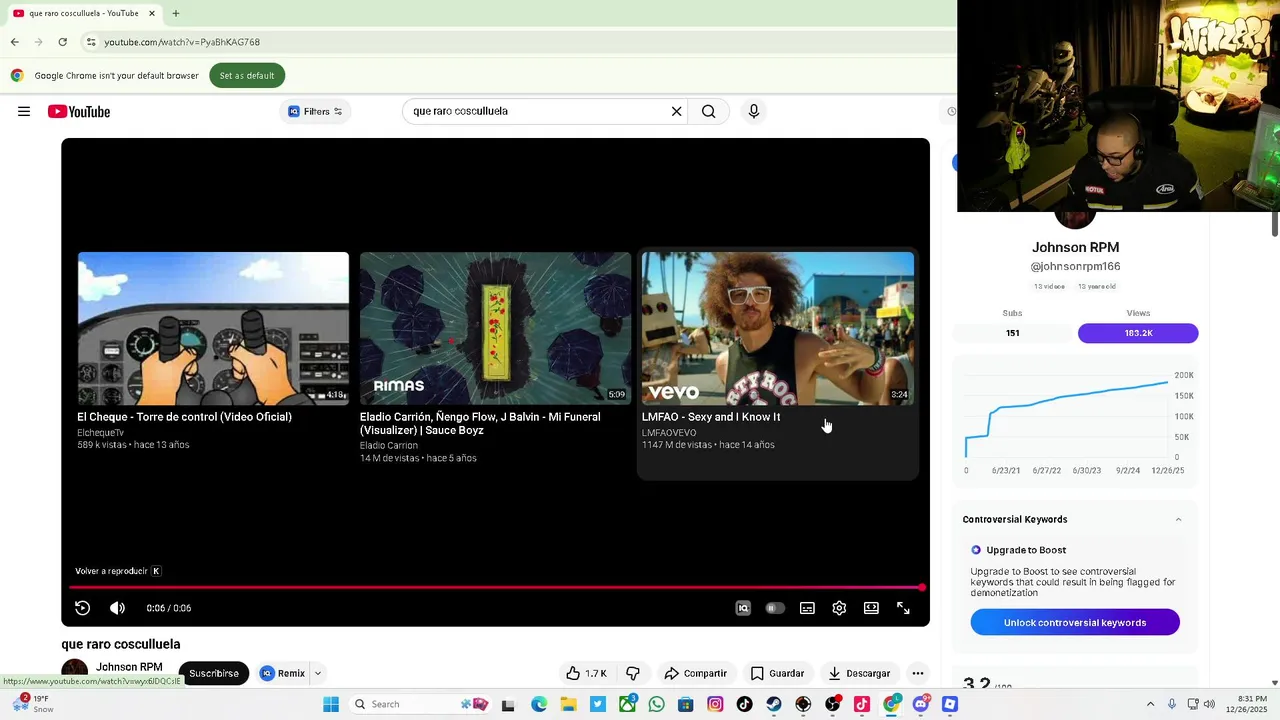This screenshot has height=720, width=1280.
Task: Go back with the browser back arrow
Action: [15, 42]
